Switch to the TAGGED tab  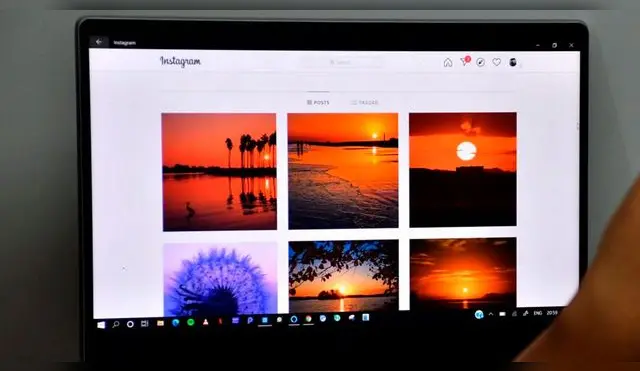(364, 102)
